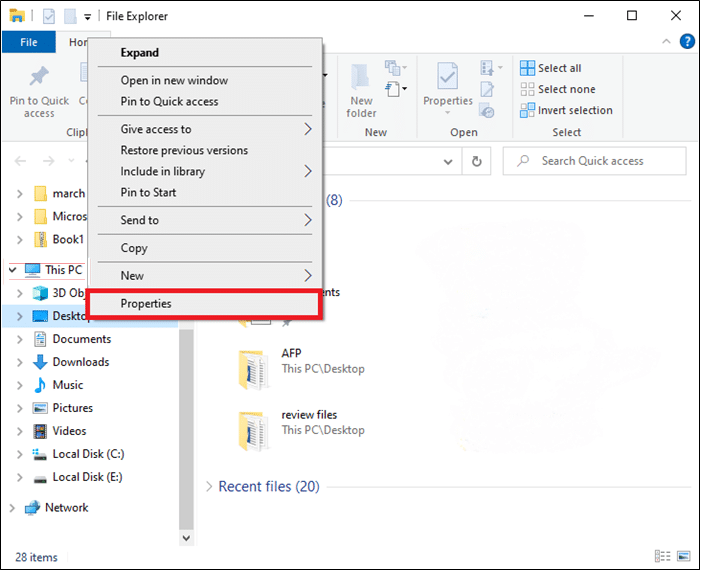Screen dimensions: 701x570
Task: Select Local Disk (C:) in navigation pane
Action: [88, 454]
